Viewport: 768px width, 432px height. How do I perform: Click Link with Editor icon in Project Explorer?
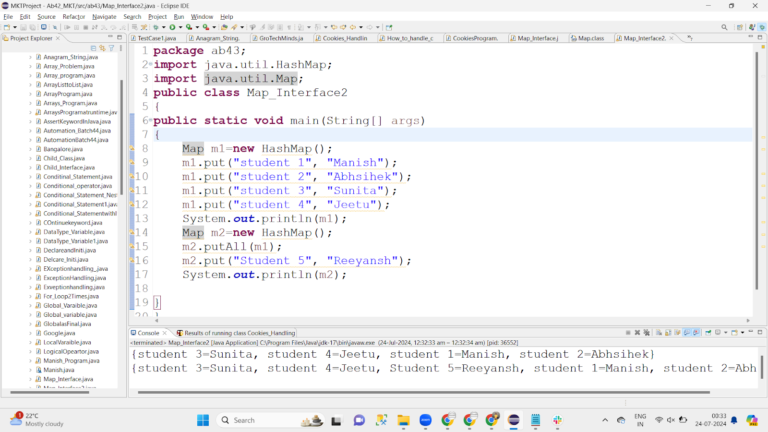101,48
